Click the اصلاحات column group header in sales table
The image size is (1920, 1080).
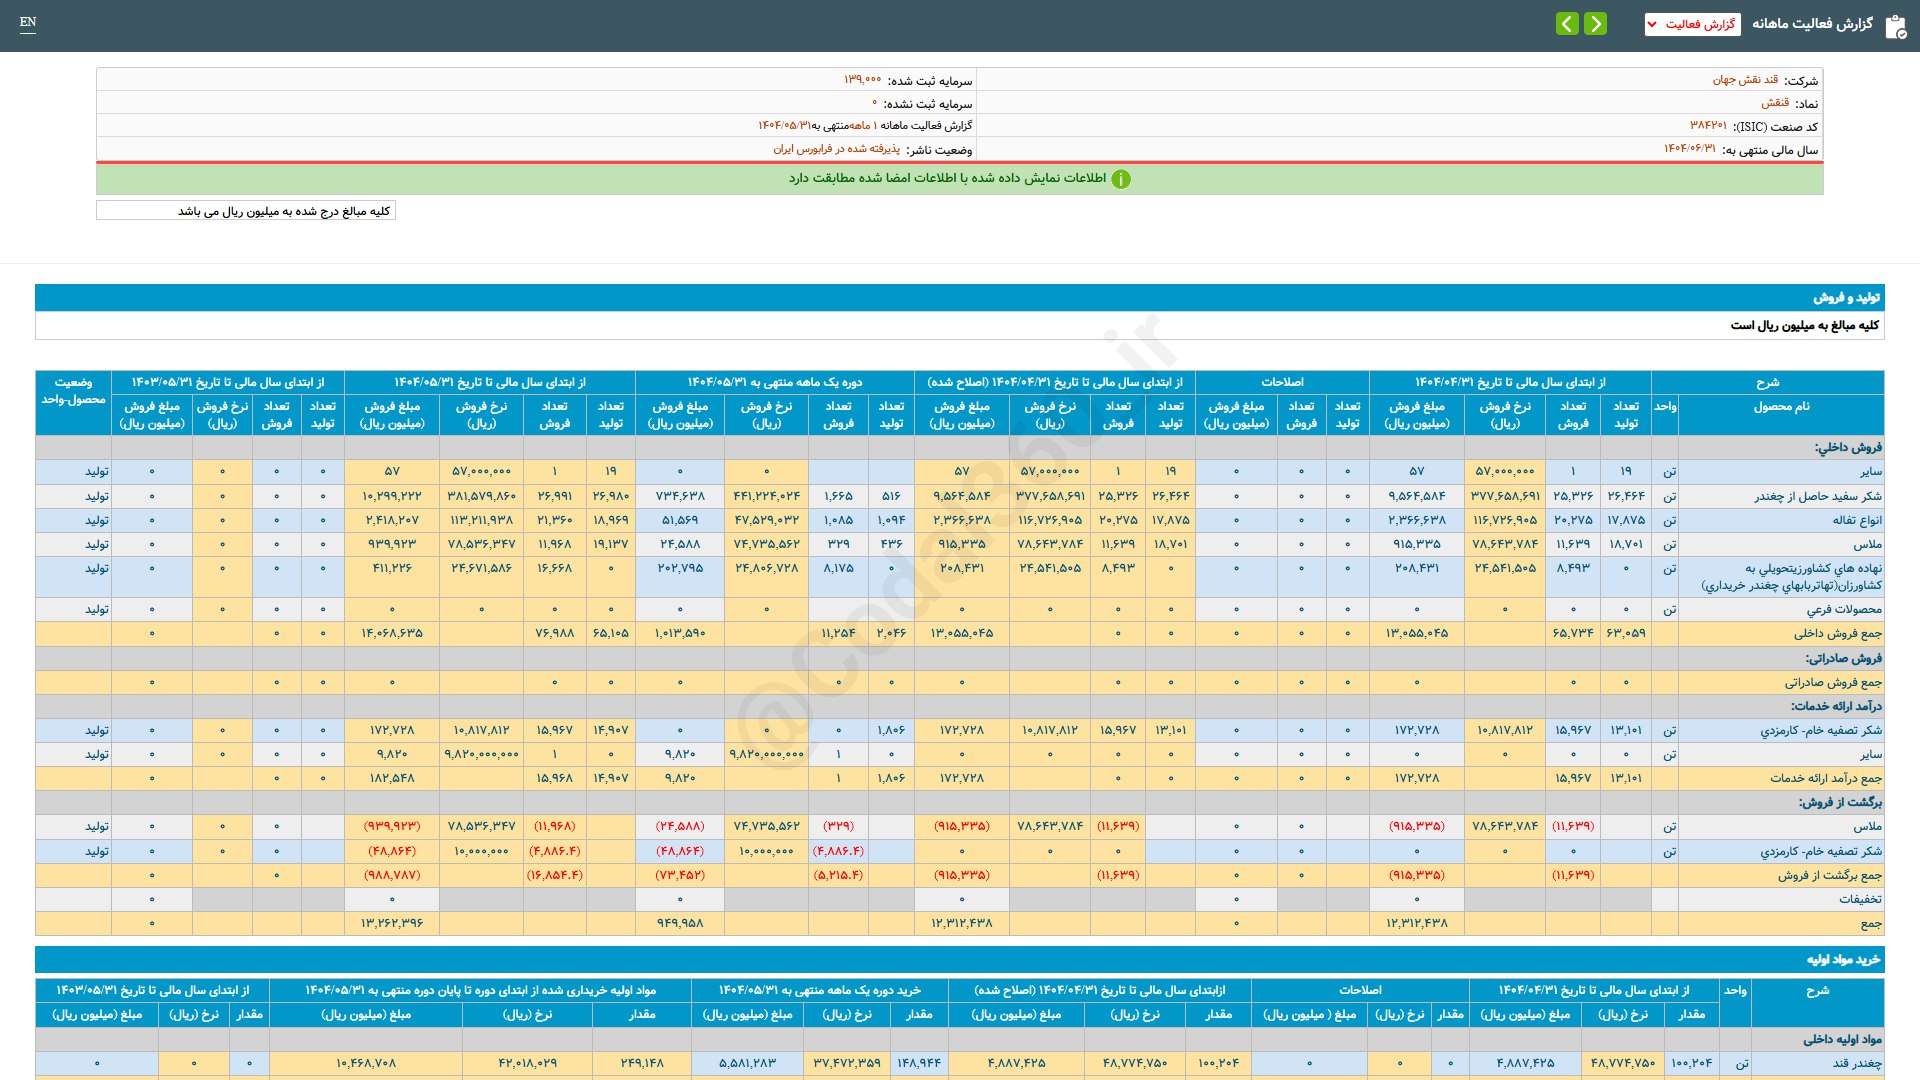(1282, 383)
